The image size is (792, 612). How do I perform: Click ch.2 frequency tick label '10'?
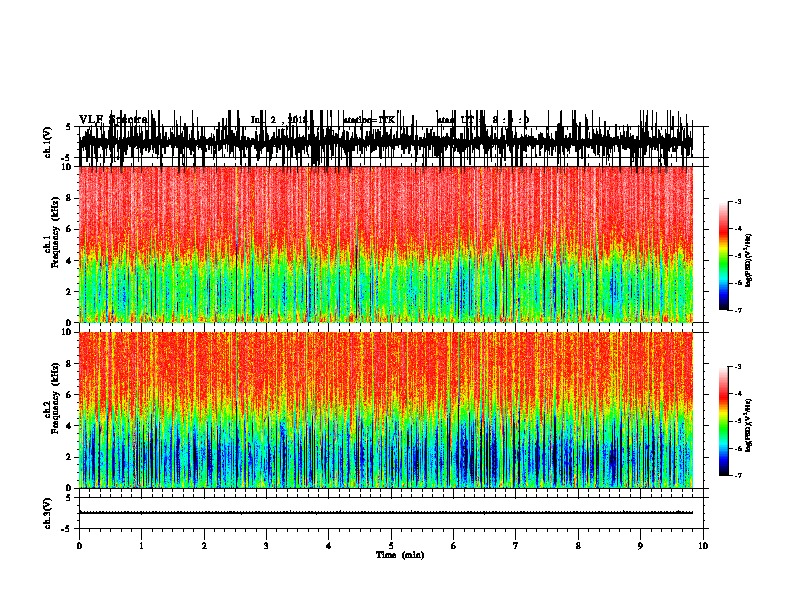pyautogui.click(x=68, y=332)
